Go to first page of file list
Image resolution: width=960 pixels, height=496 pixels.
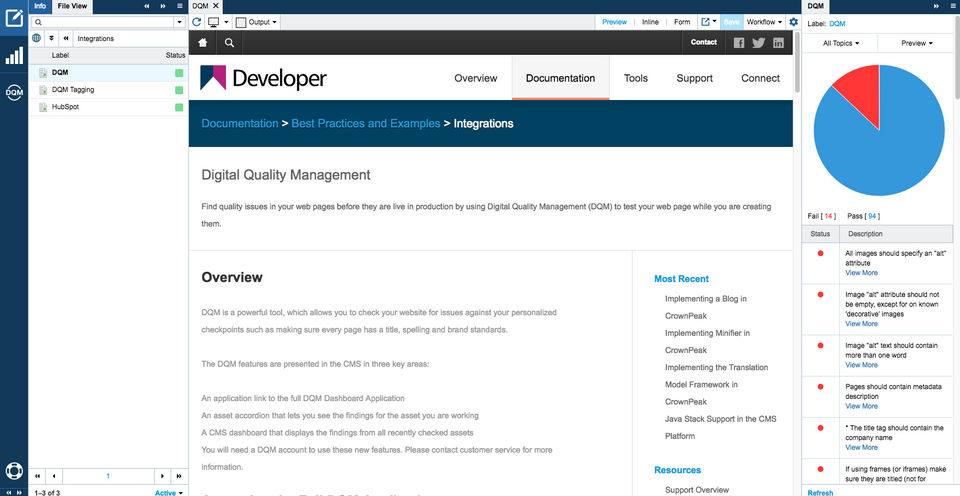[38, 476]
